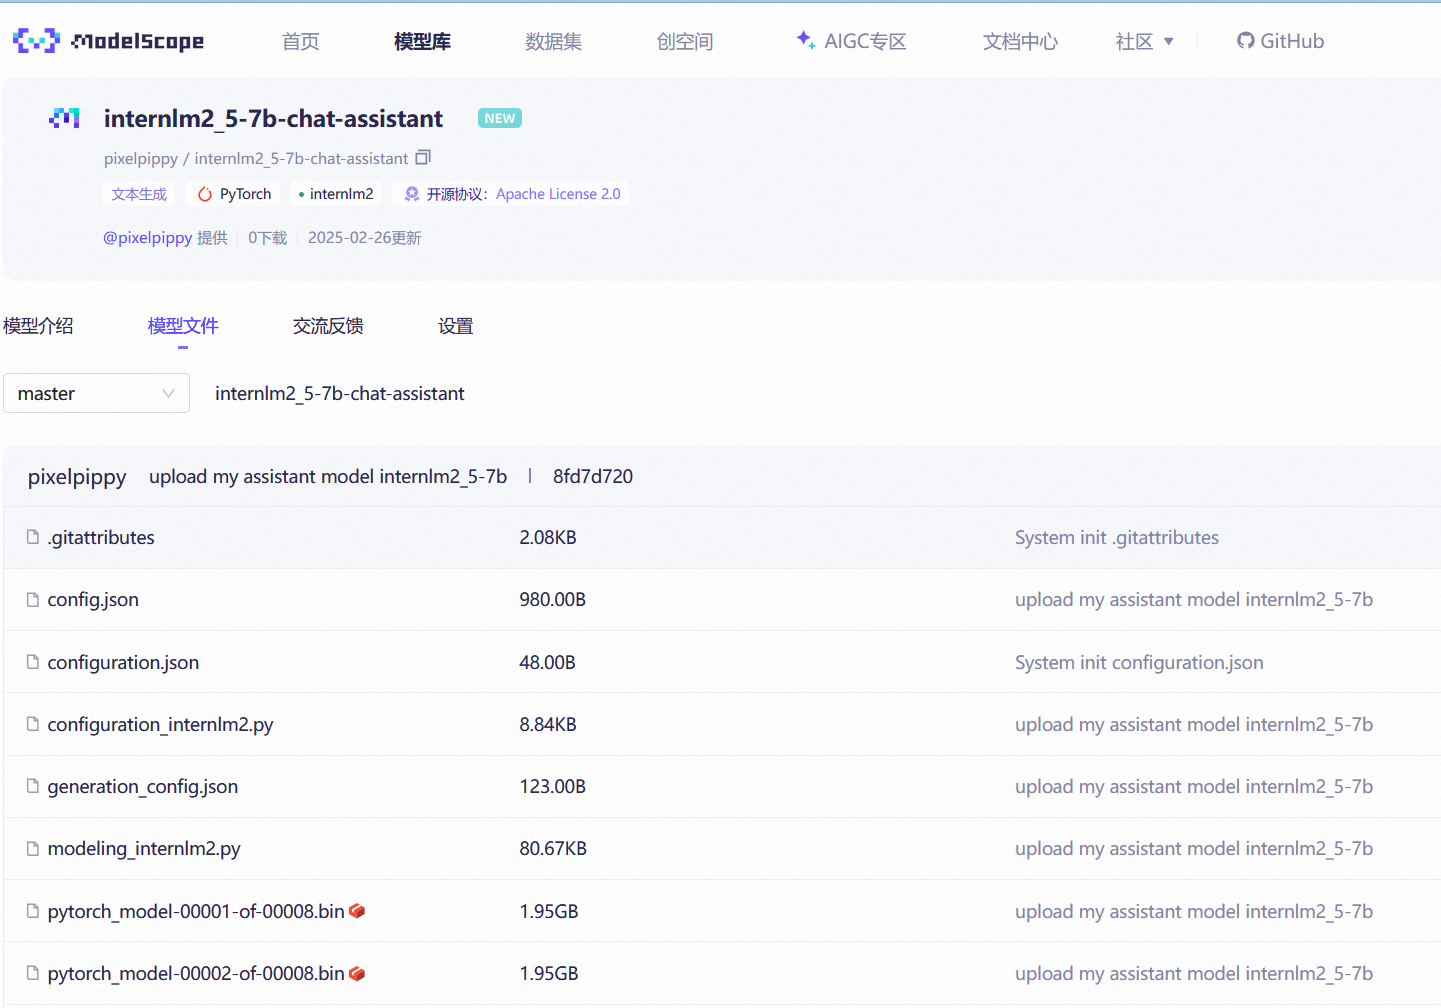Expand the master branch dropdown

coord(96,393)
